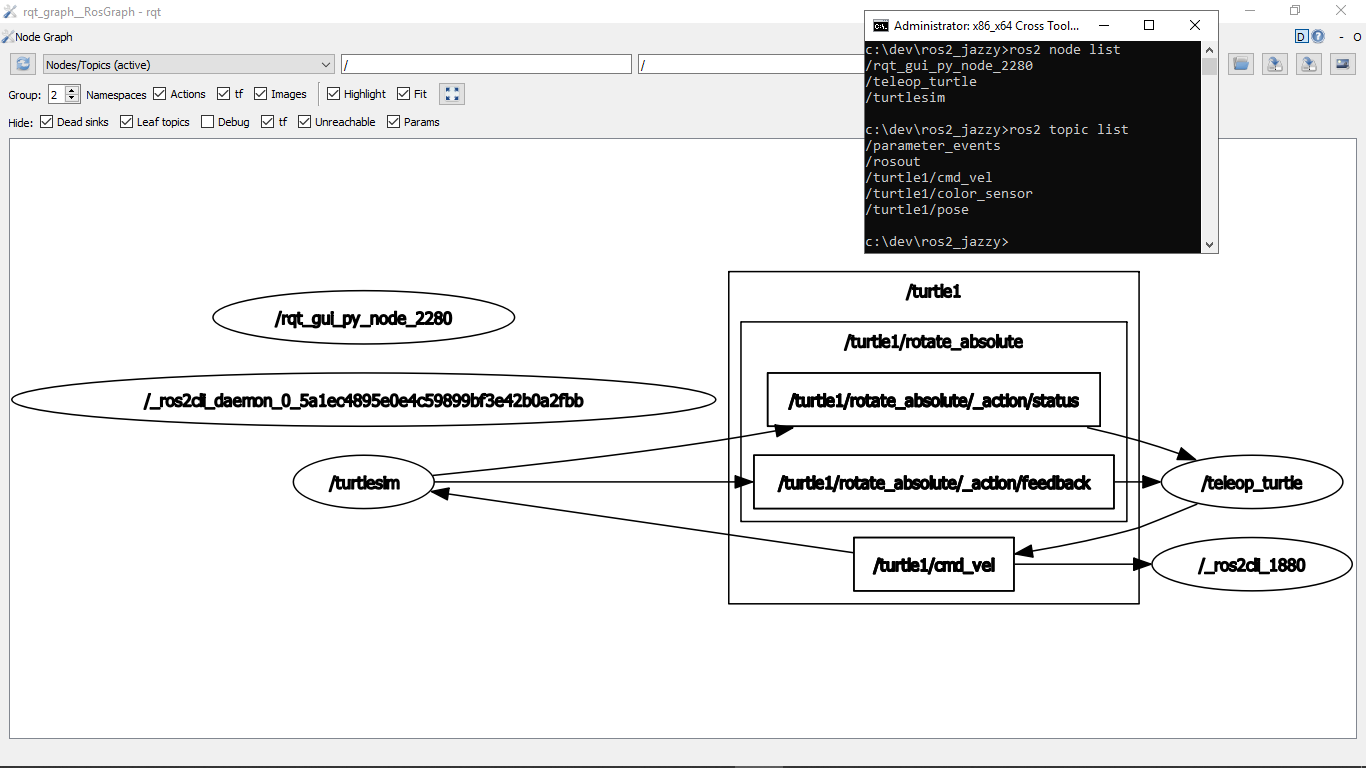
Task: Click the O close-plugin button
Action: coord(1357,37)
